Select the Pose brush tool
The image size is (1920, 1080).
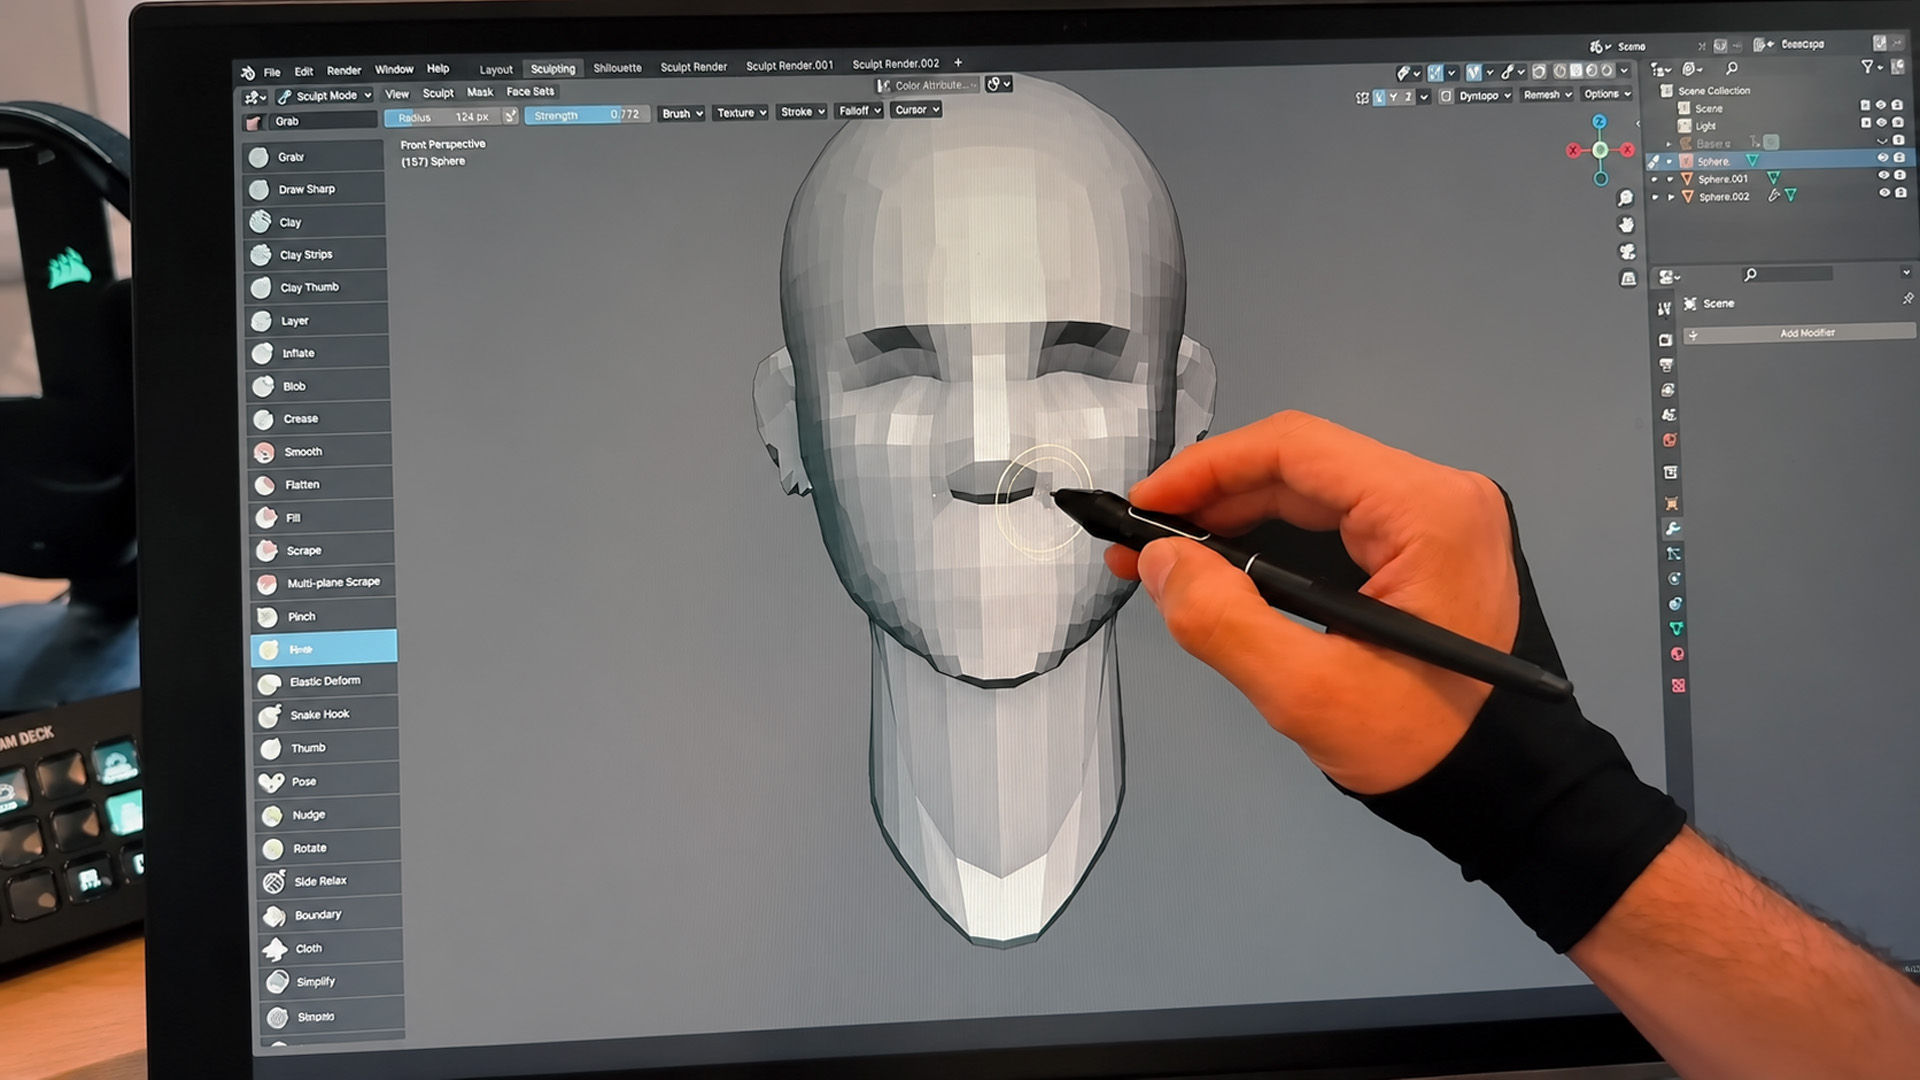(x=327, y=781)
